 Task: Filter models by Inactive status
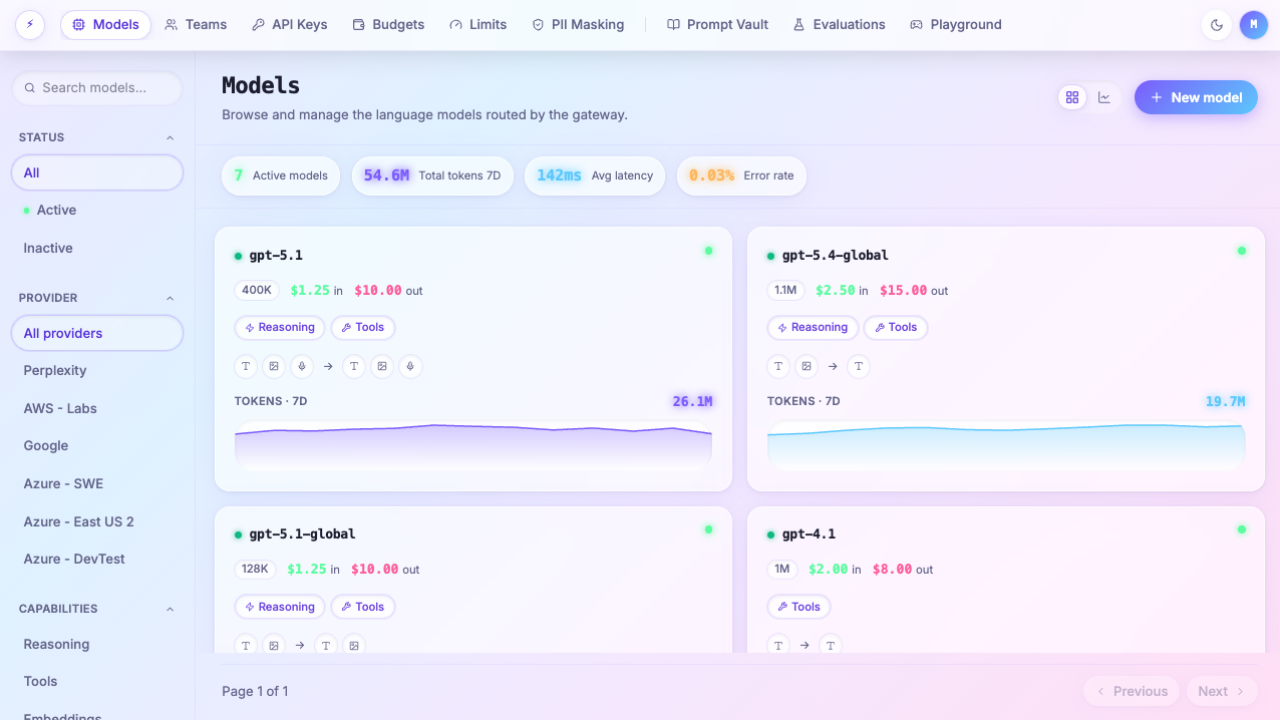click(x=97, y=248)
